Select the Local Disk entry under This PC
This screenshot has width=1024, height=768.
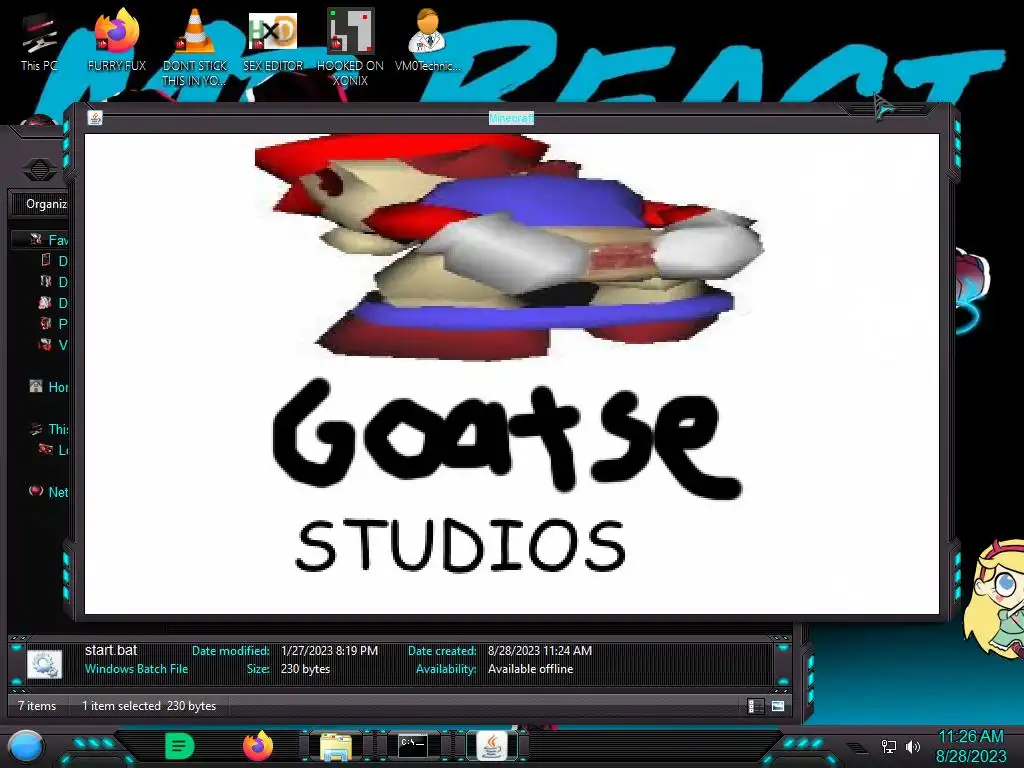(55, 450)
